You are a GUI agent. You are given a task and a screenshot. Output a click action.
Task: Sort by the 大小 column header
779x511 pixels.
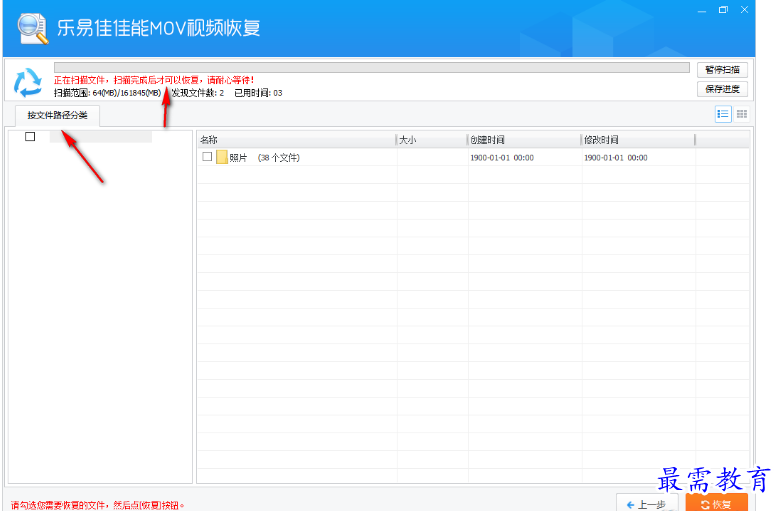(x=431, y=140)
